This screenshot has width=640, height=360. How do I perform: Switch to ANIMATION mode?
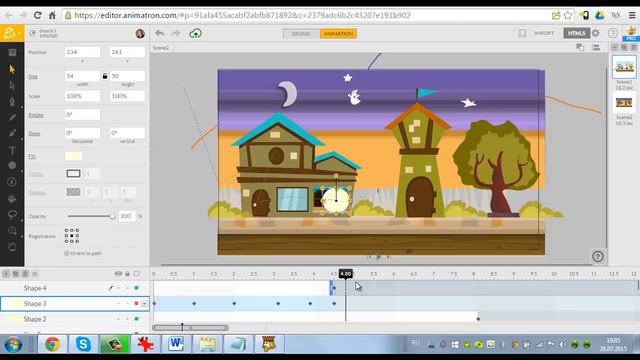click(338, 33)
